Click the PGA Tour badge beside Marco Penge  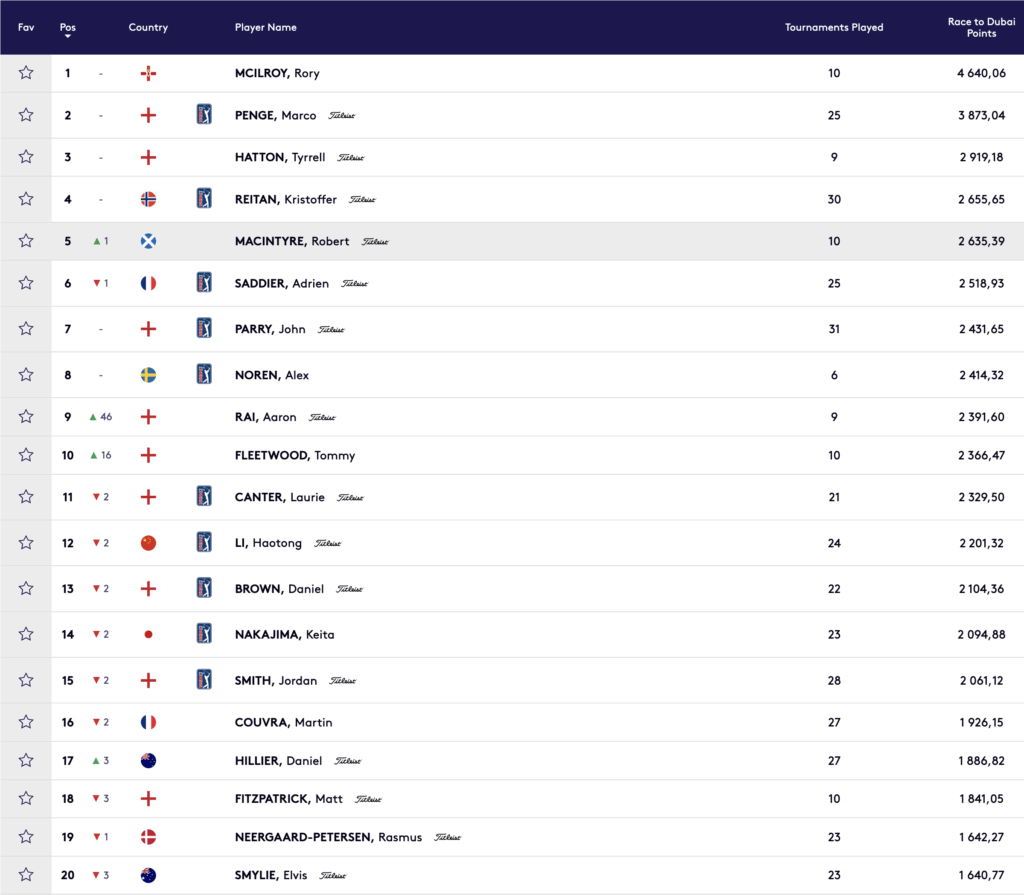click(x=204, y=115)
